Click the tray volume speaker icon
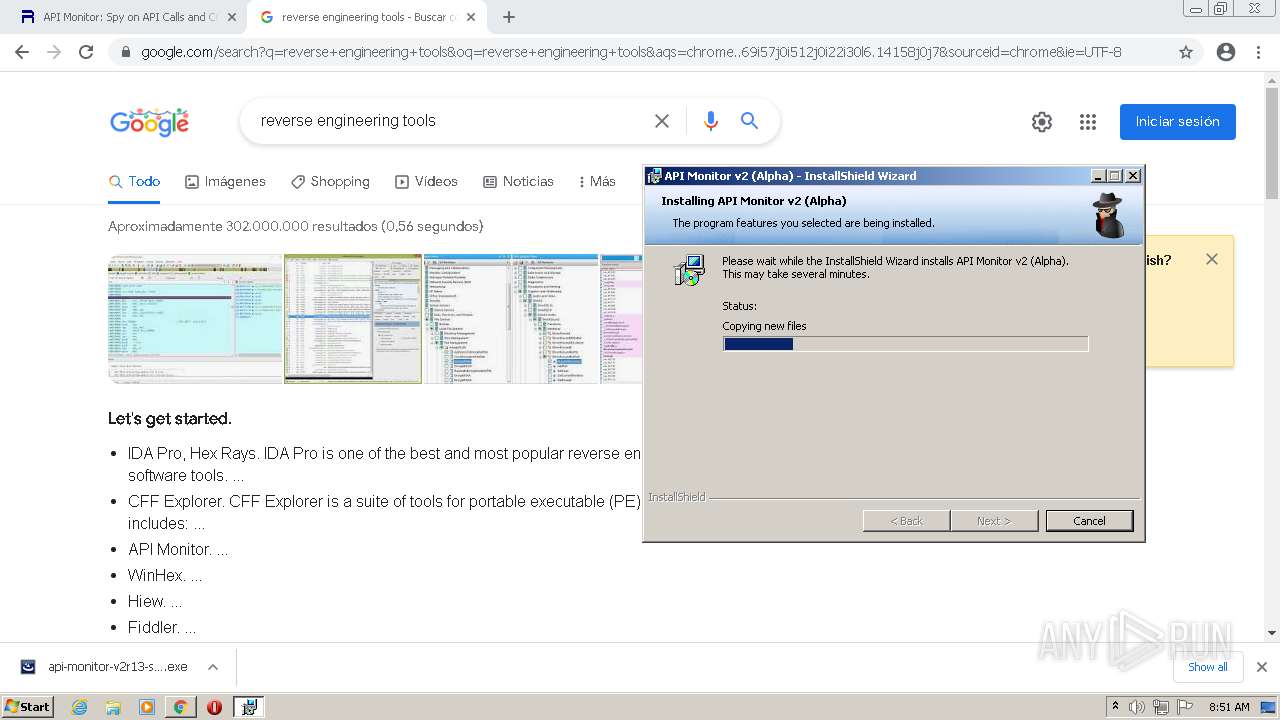 tap(1137, 707)
